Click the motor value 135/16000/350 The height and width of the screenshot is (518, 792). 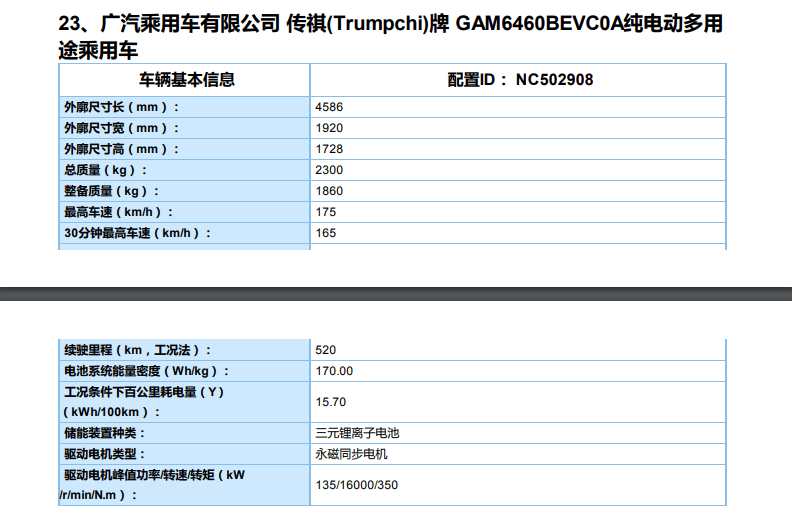357,485
